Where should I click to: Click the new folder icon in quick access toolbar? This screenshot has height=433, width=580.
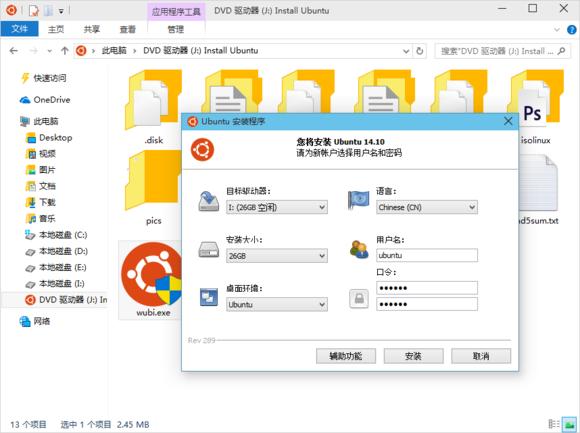pyautogui.click(x=48, y=10)
